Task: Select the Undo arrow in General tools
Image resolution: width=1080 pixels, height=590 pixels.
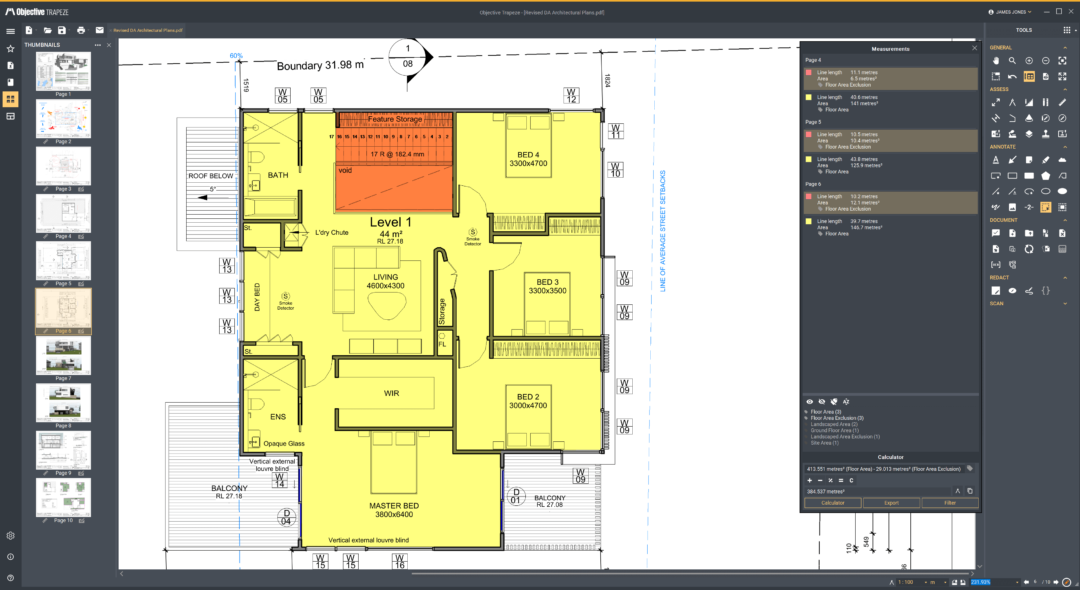Action: click(1012, 76)
